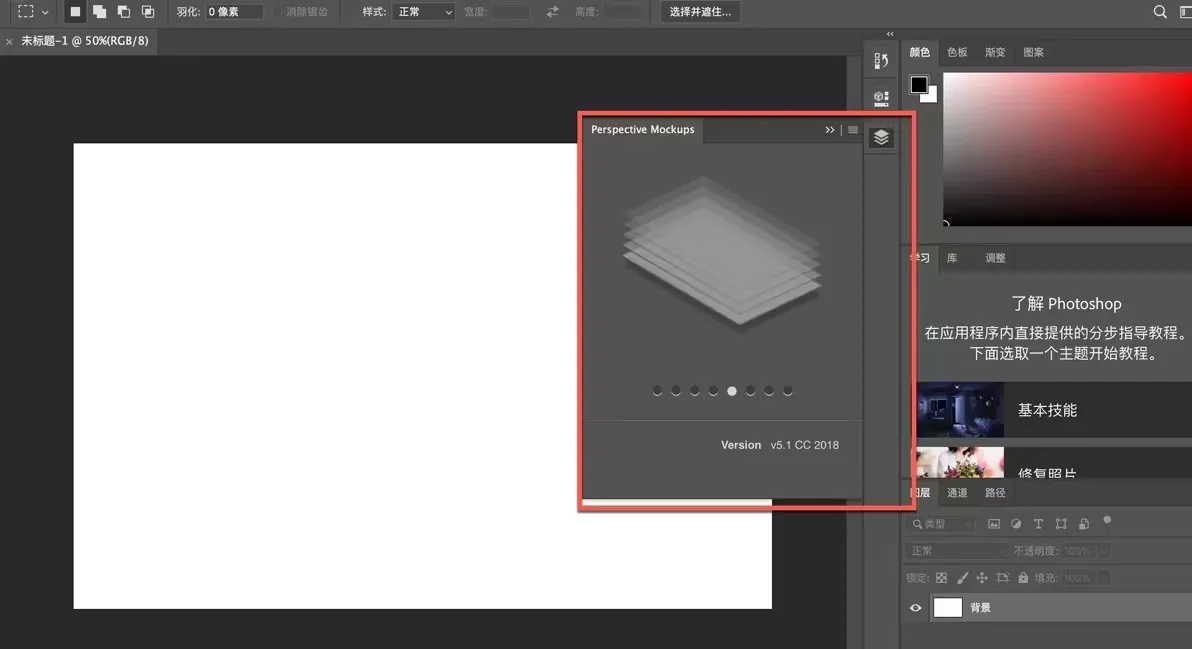Click the Lock transparent pixels icon

pyautogui.click(x=941, y=577)
